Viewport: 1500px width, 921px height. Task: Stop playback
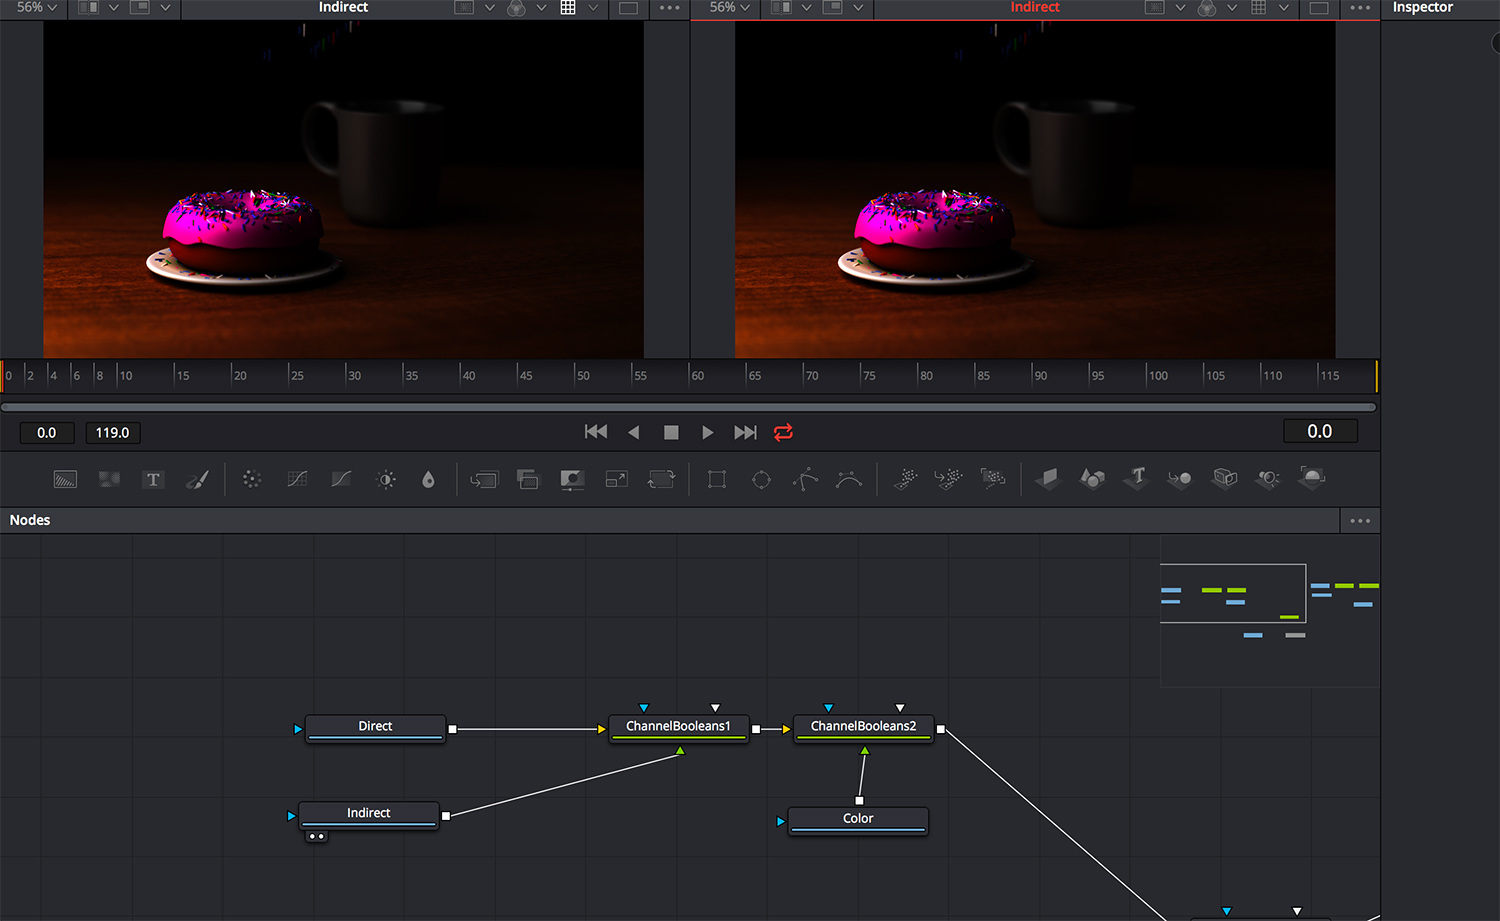click(671, 432)
